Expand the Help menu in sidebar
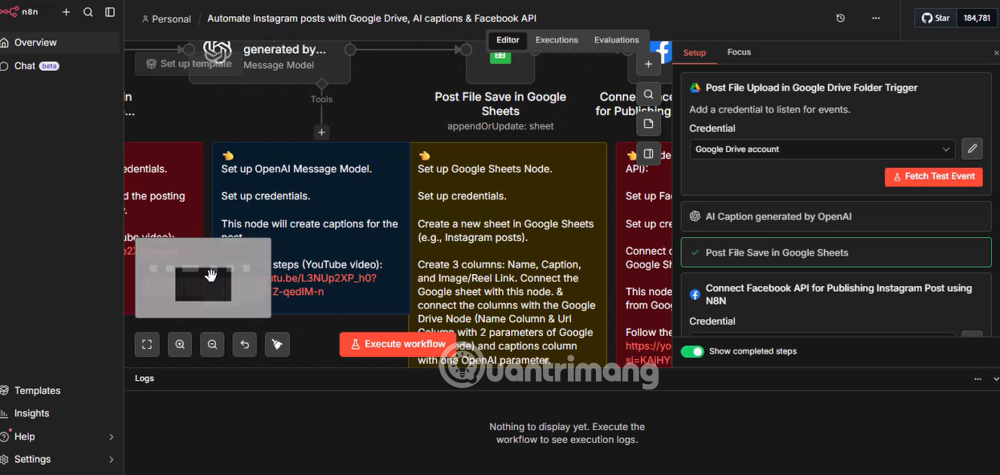 coord(111,437)
